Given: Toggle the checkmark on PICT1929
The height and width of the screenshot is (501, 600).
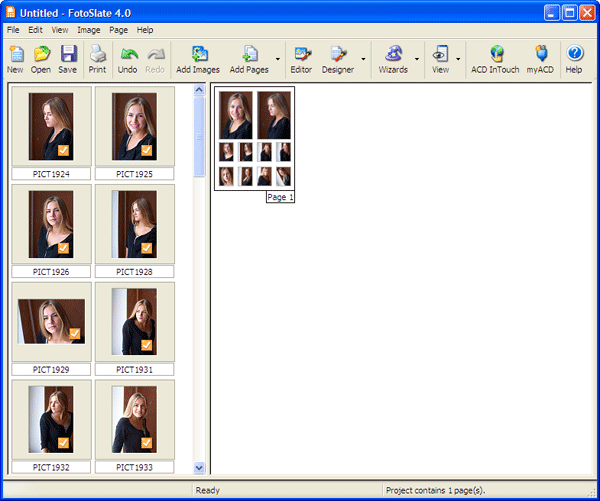Looking at the screenshot, I should click(75, 333).
